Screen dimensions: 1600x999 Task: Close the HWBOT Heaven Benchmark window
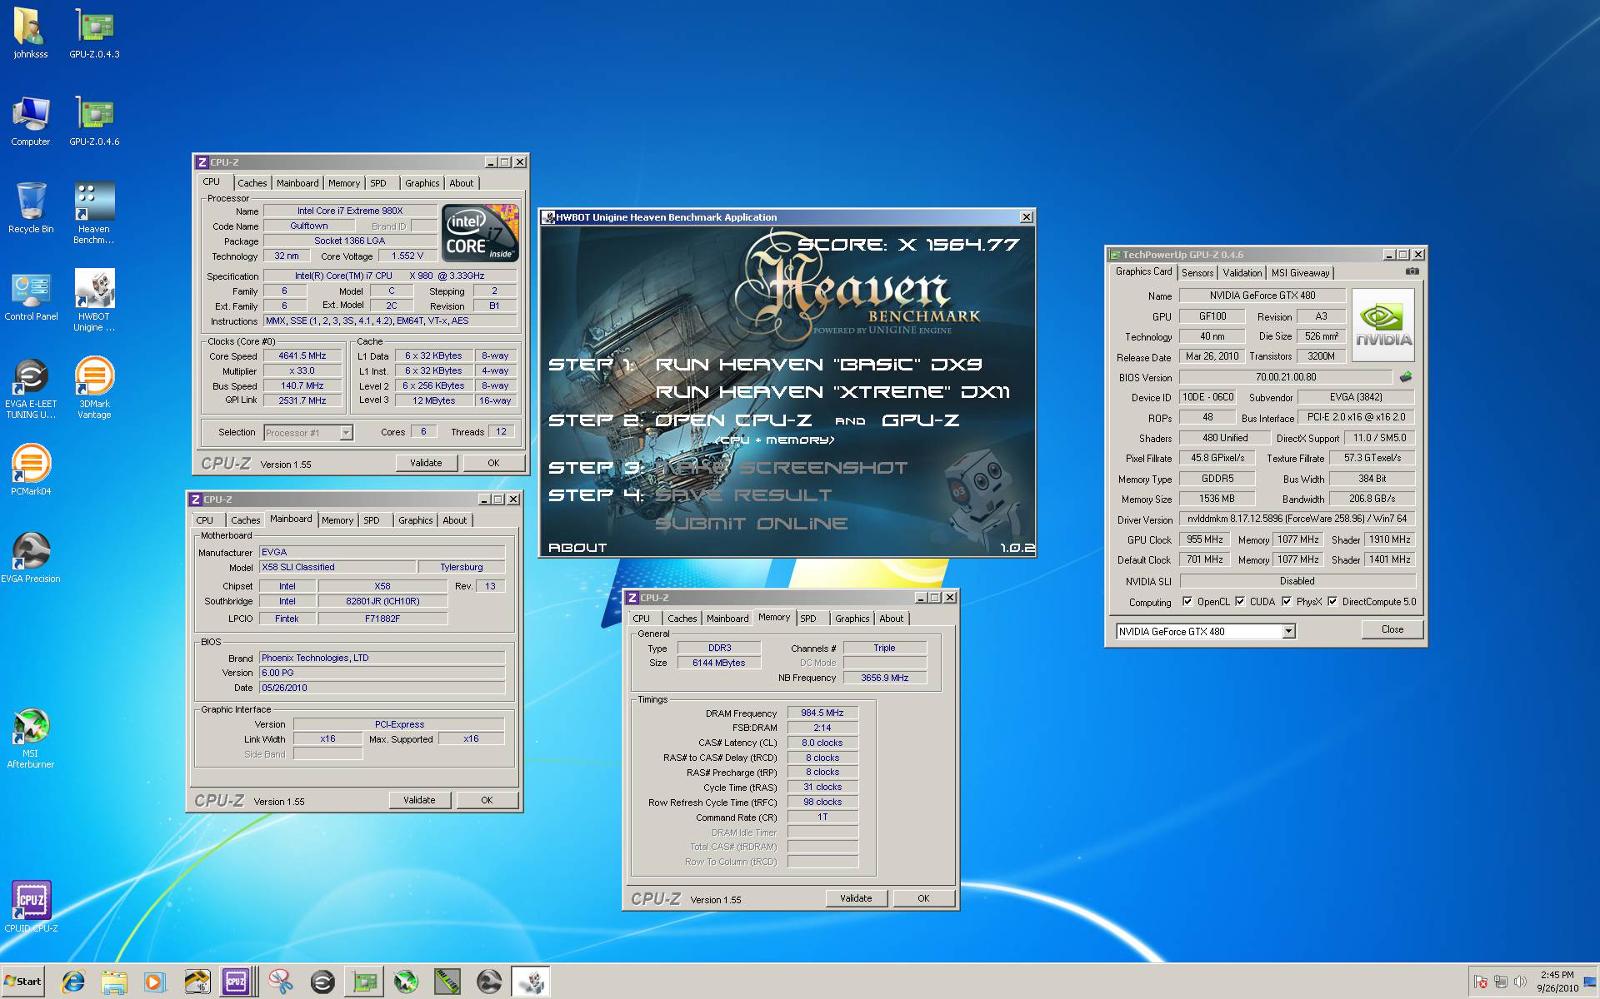tap(1026, 217)
